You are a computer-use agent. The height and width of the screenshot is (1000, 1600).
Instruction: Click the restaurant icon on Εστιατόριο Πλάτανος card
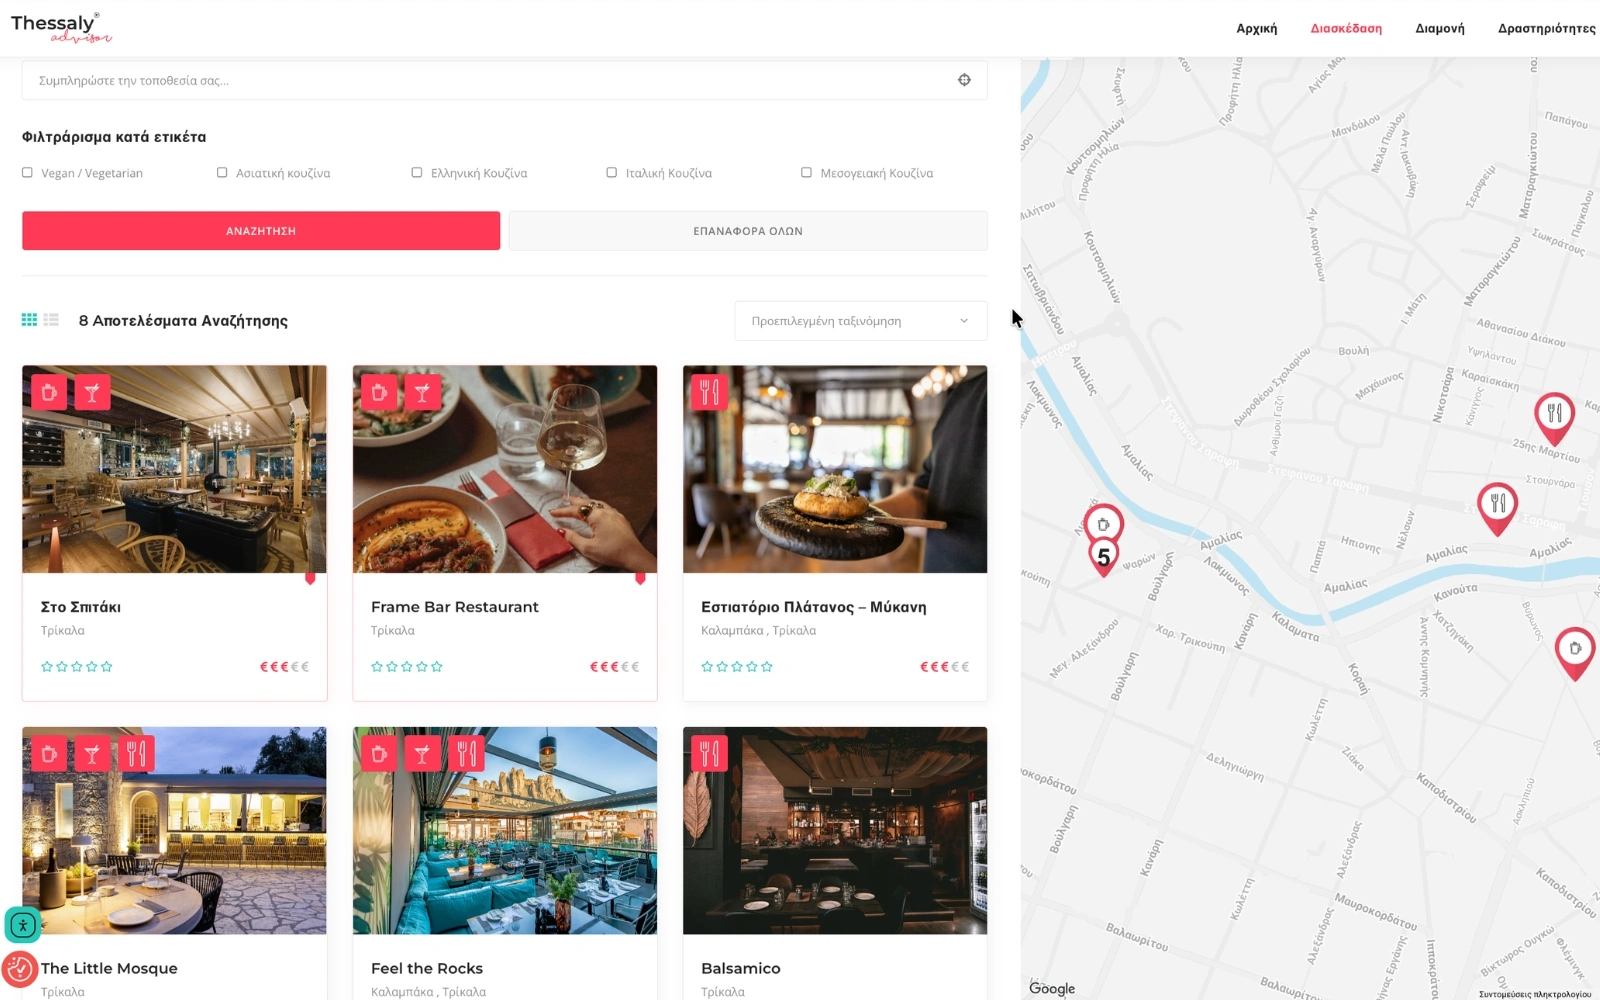pyautogui.click(x=709, y=393)
